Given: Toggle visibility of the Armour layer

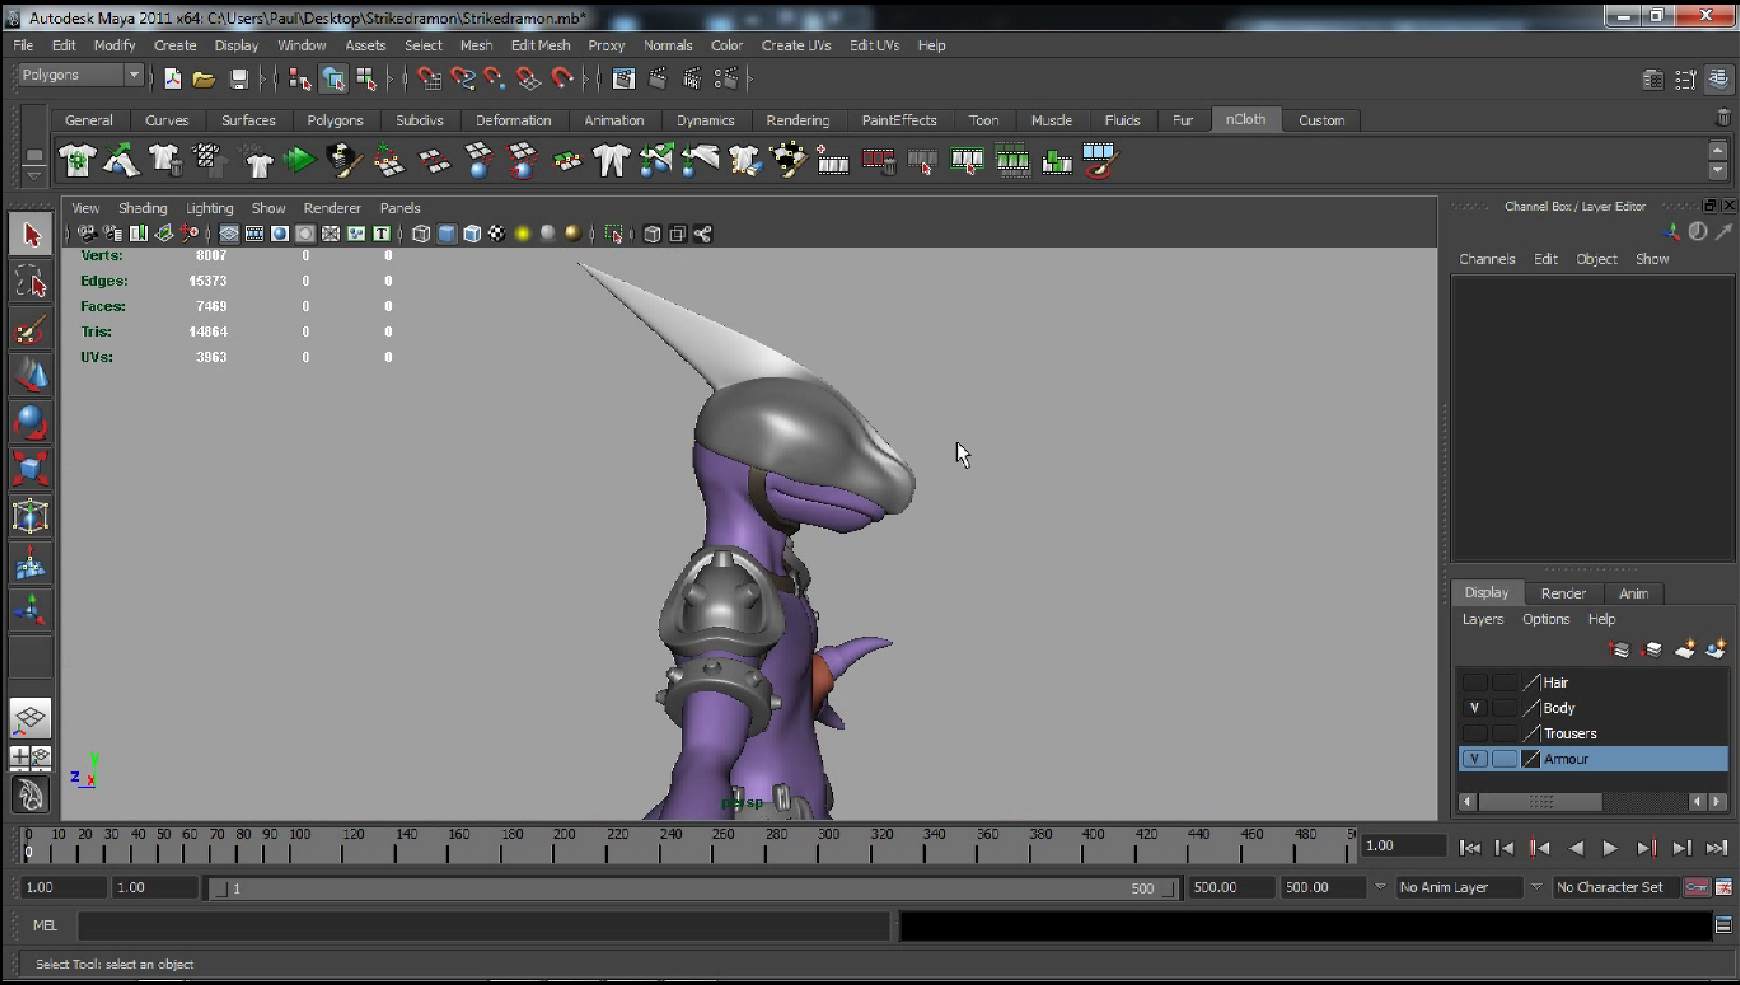Looking at the screenshot, I should 1474,759.
